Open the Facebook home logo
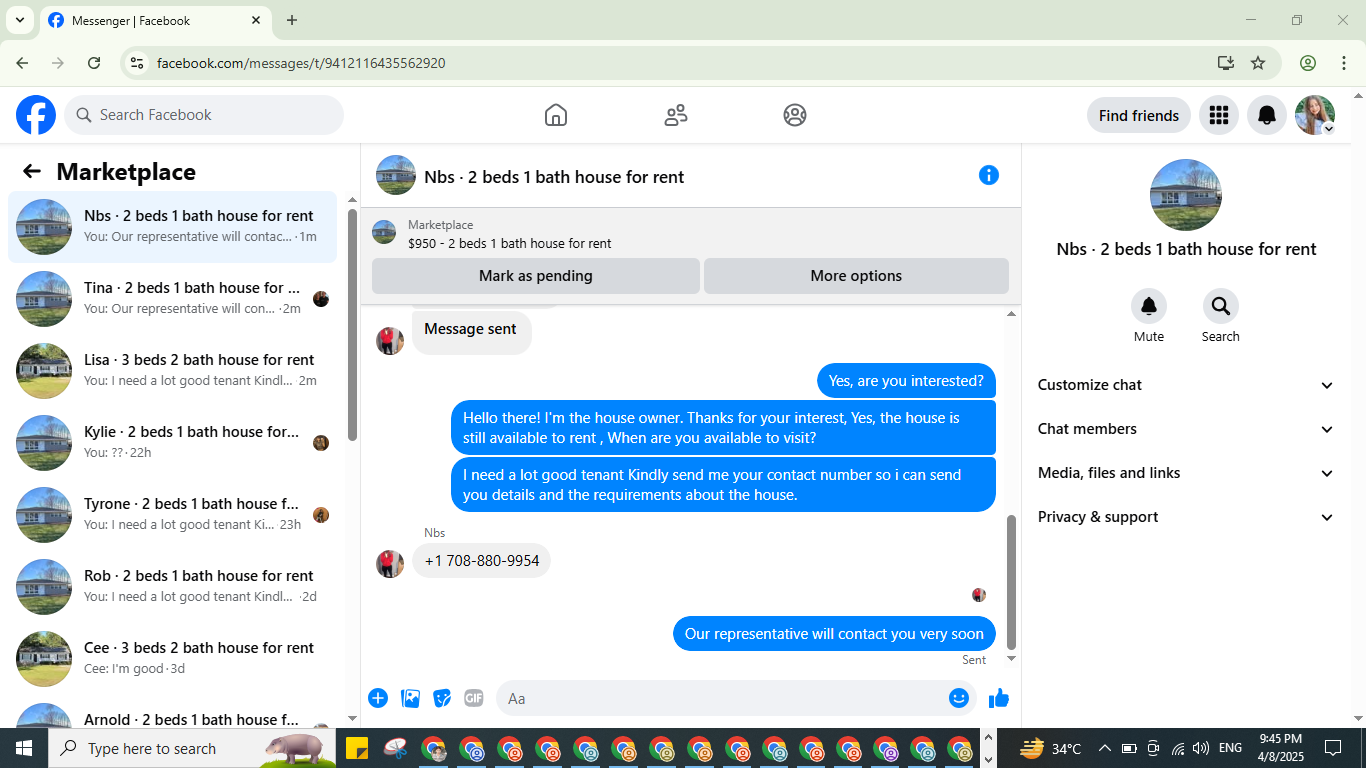 (36, 115)
